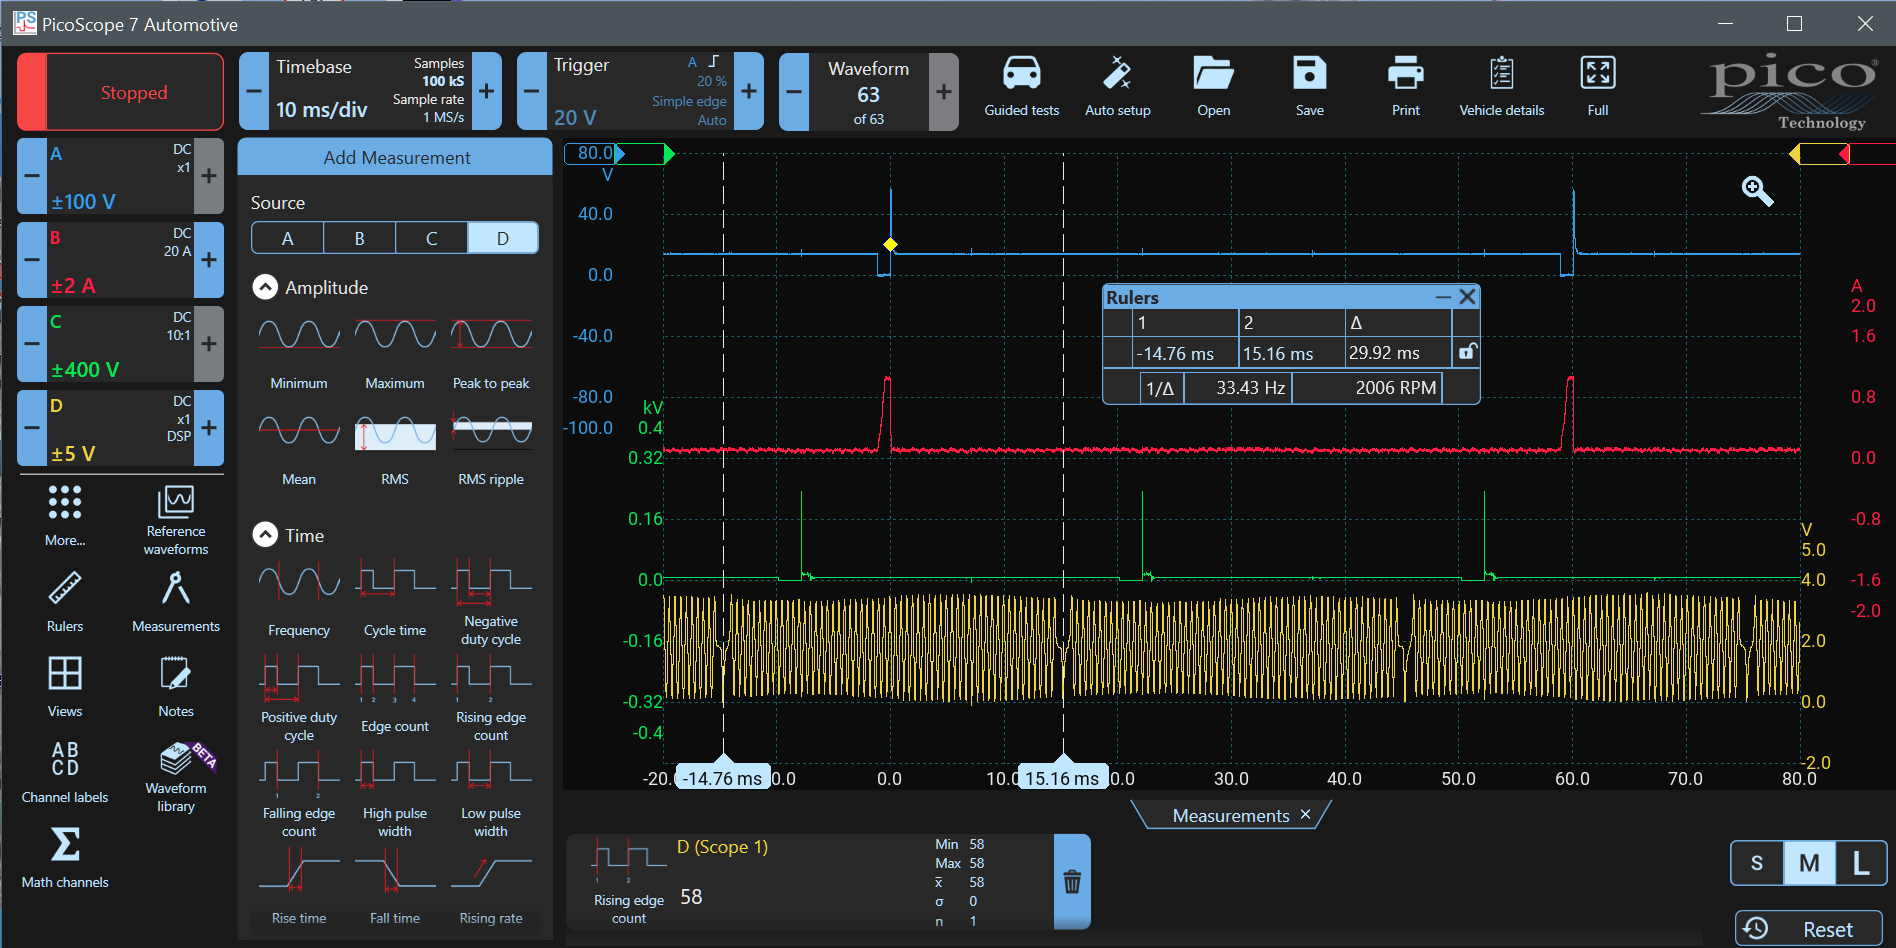Increase the timebase with plus
1896x948 pixels.
[x=486, y=91]
